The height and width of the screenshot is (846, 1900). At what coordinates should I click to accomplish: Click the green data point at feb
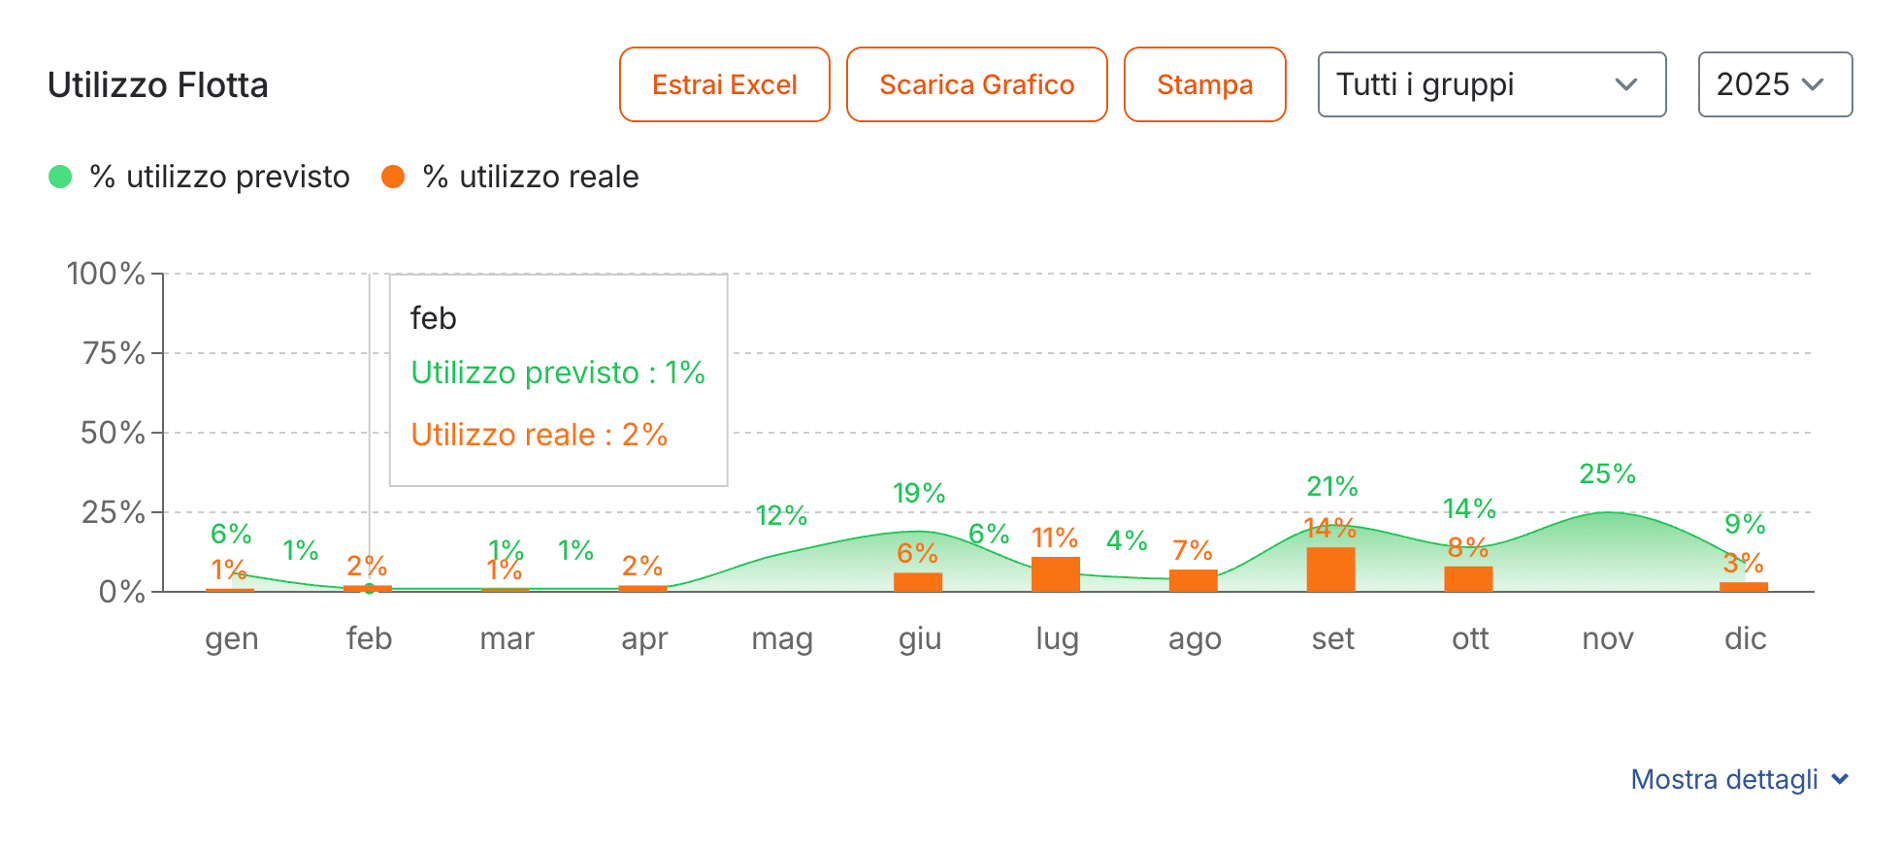tap(369, 589)
